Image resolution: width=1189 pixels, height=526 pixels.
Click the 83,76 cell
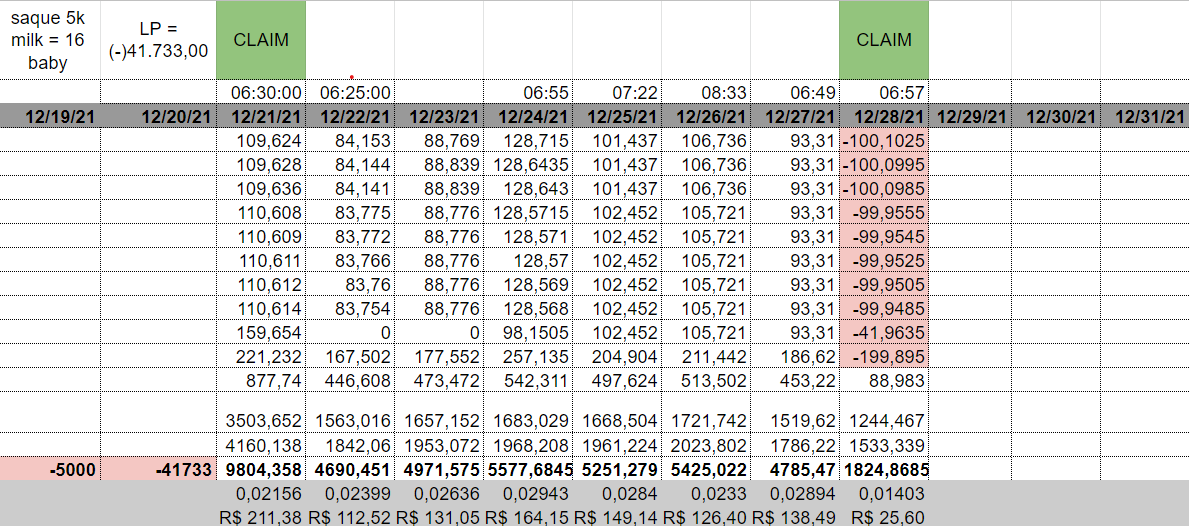[x=350, y=284]
